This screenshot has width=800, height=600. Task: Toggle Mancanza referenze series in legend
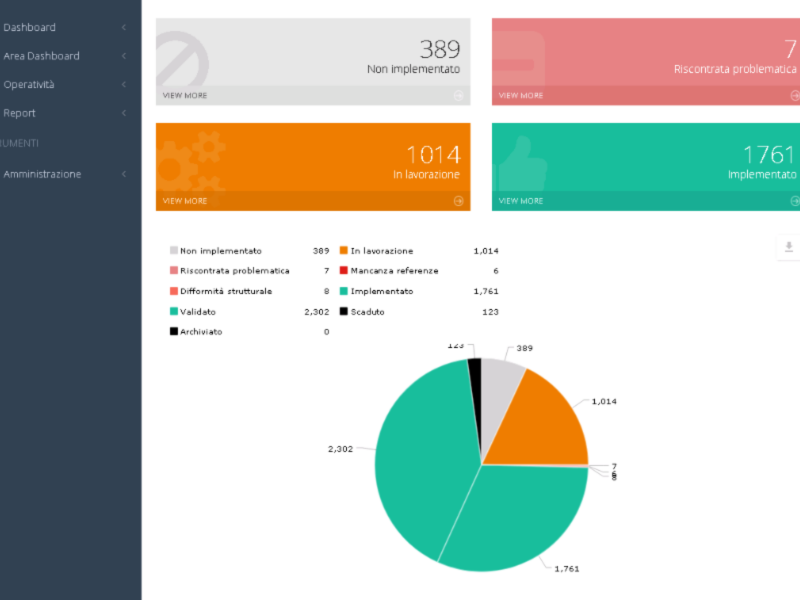pos(393,271)
